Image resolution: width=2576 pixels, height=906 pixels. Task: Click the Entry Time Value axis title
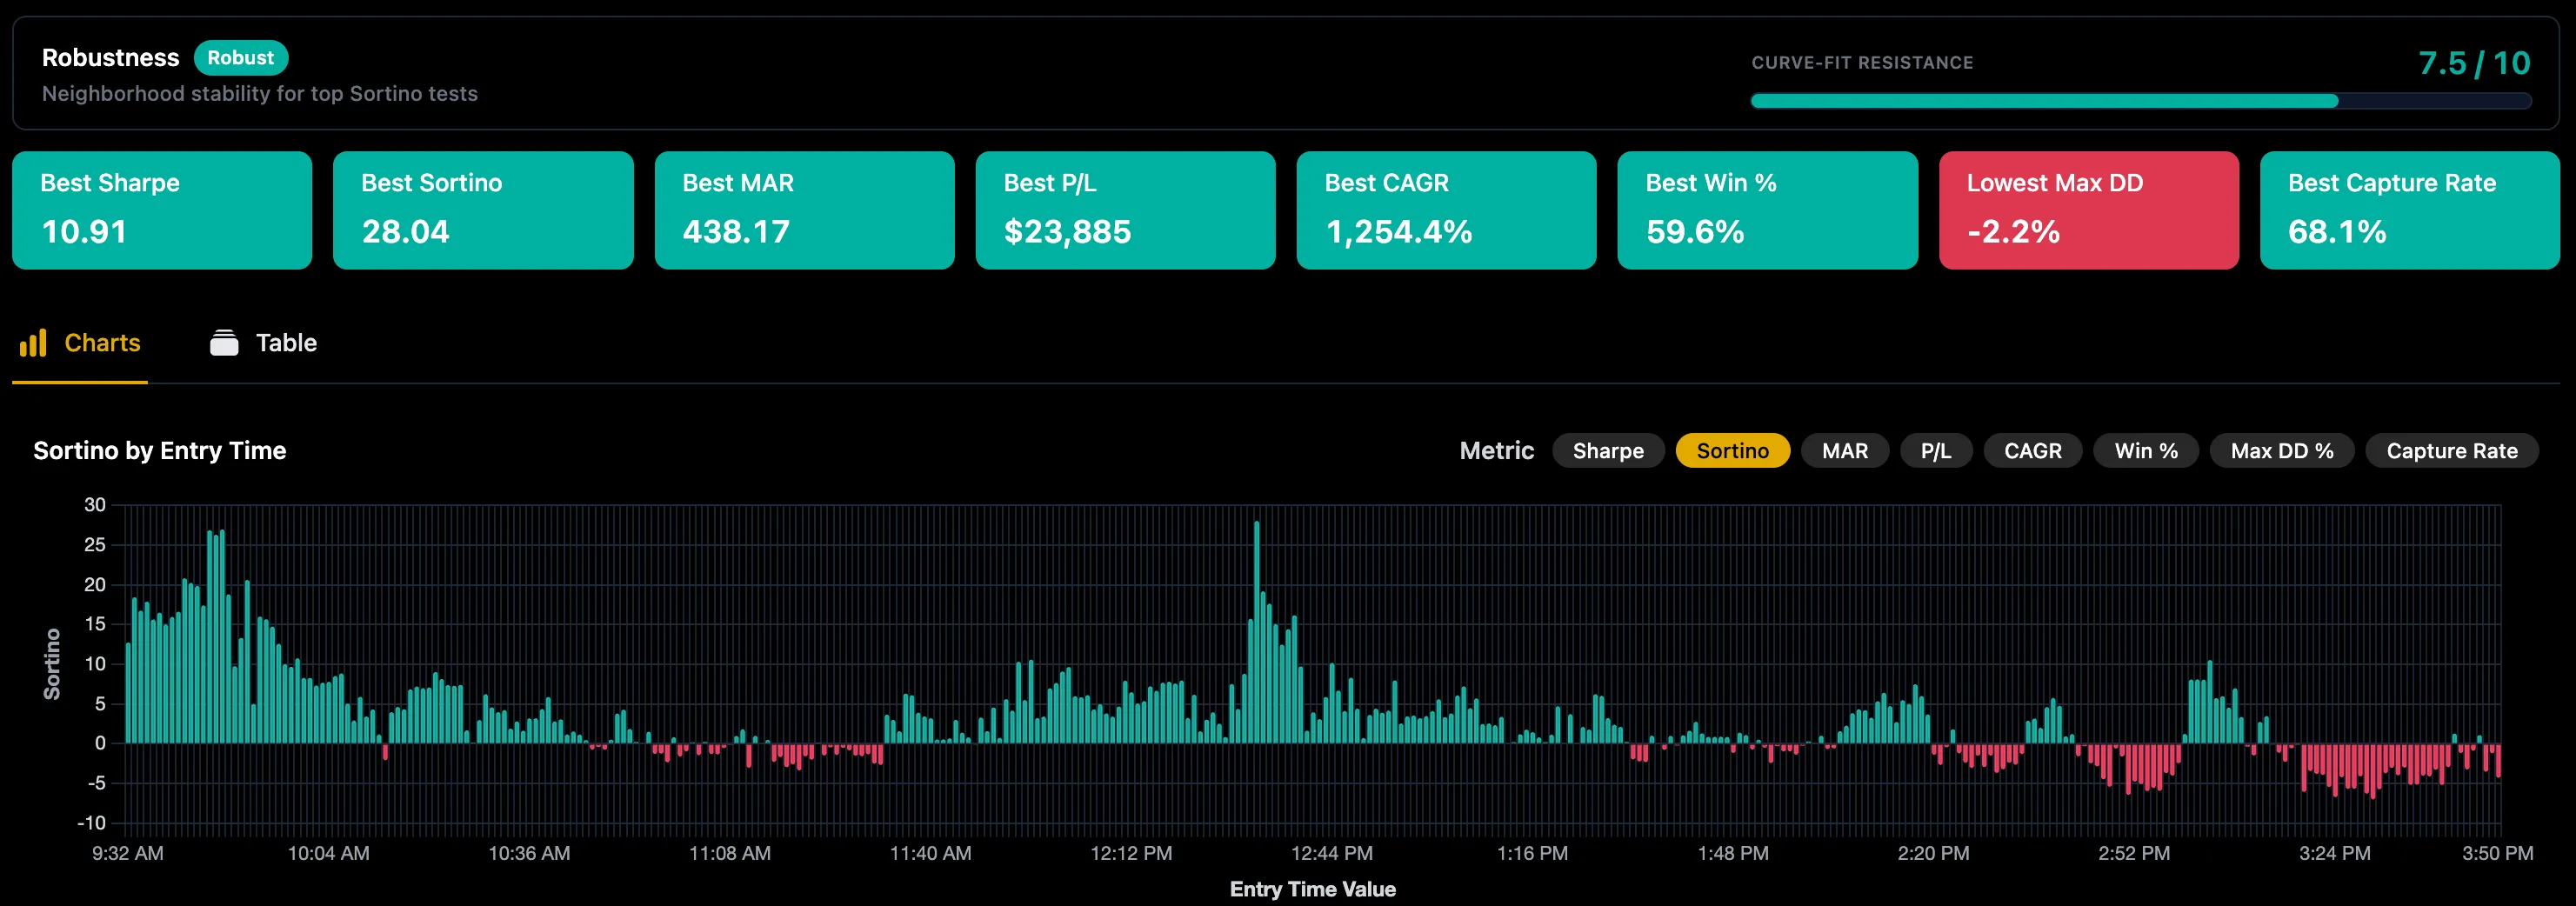point(1313,889)
